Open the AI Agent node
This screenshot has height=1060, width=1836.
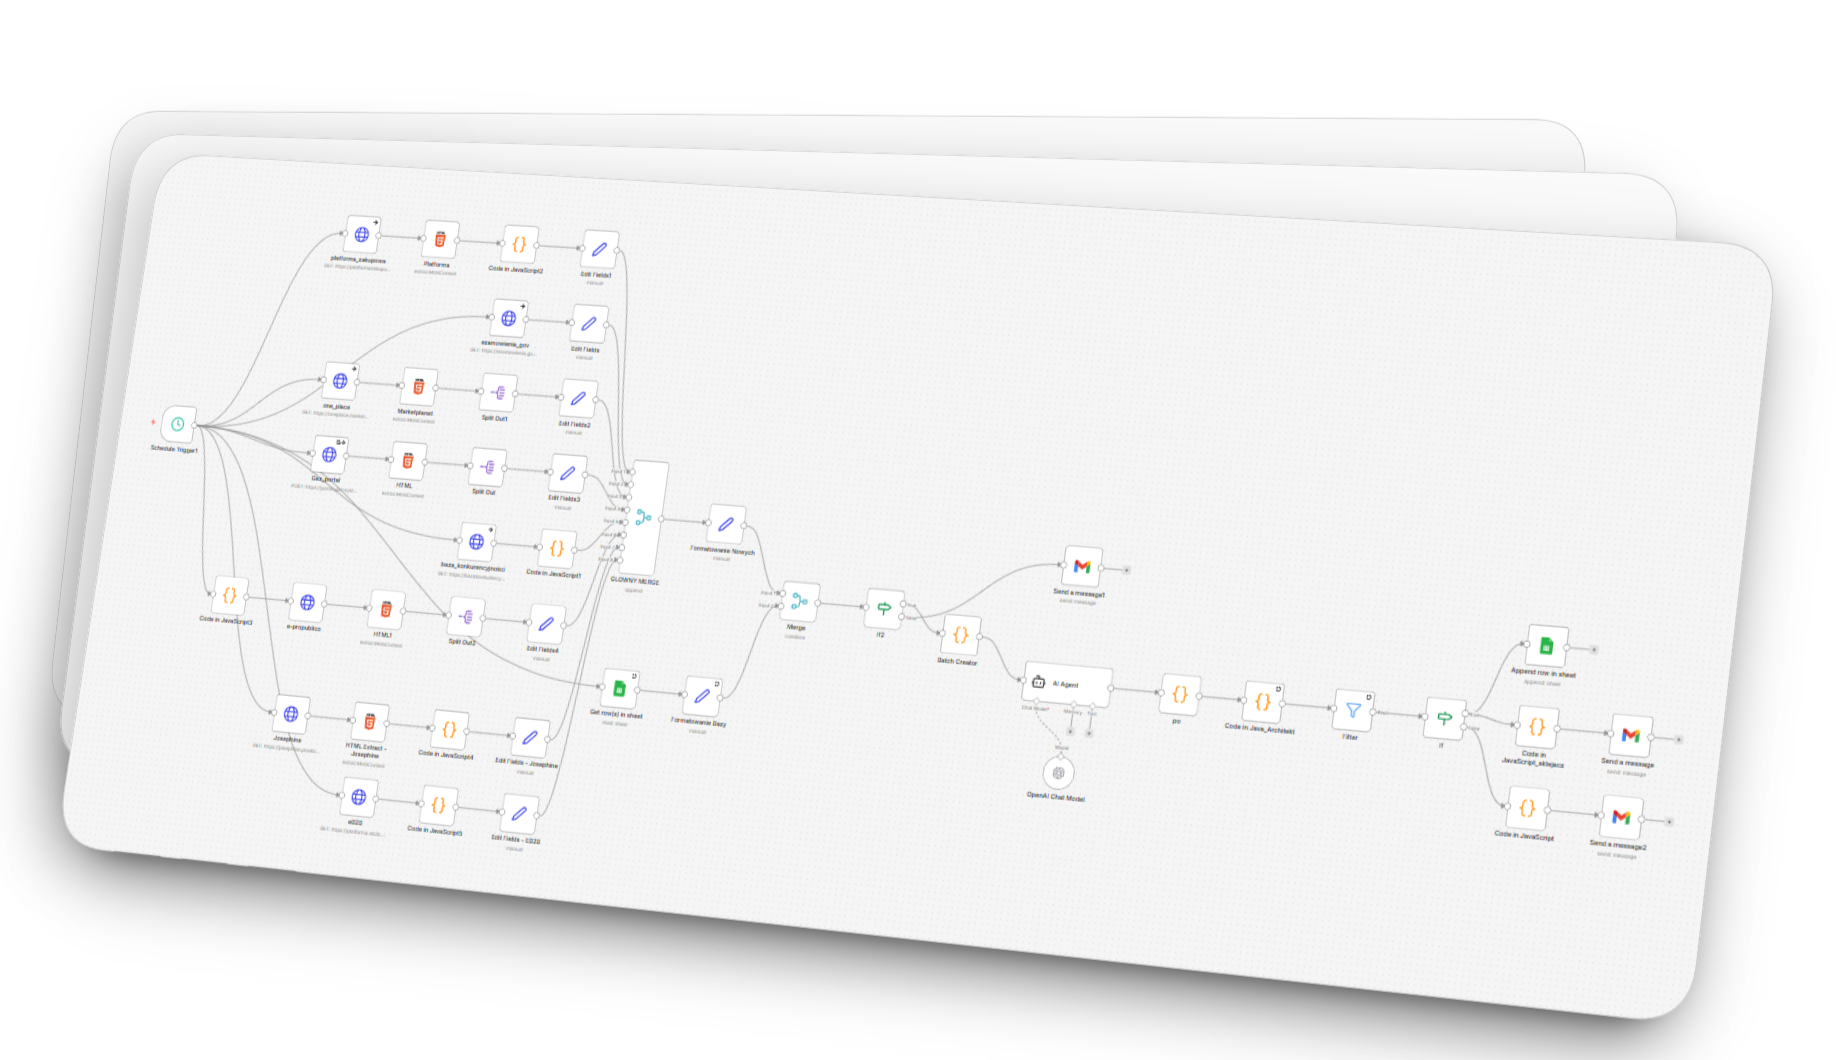pos(1066,684)
